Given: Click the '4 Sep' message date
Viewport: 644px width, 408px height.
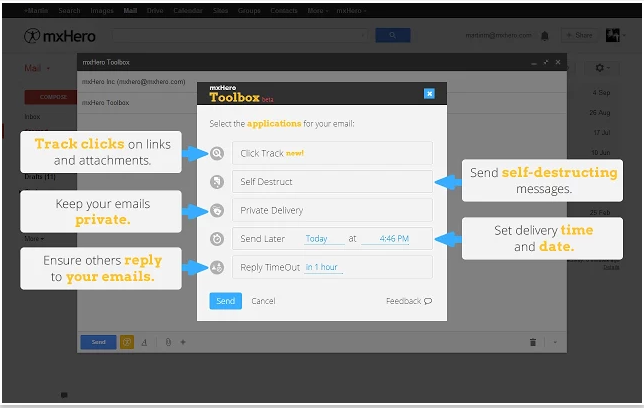Looking at the screenshot, I should point(601,93).
